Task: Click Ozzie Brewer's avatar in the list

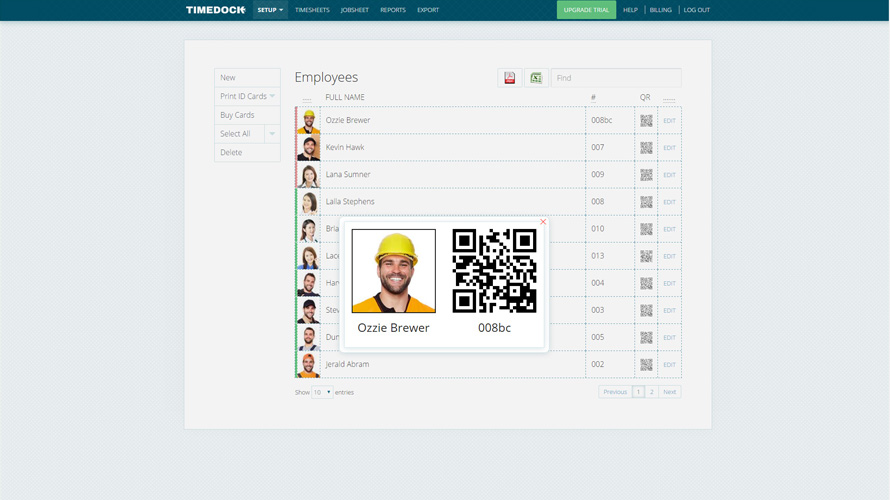Action: tap(309, 121)
